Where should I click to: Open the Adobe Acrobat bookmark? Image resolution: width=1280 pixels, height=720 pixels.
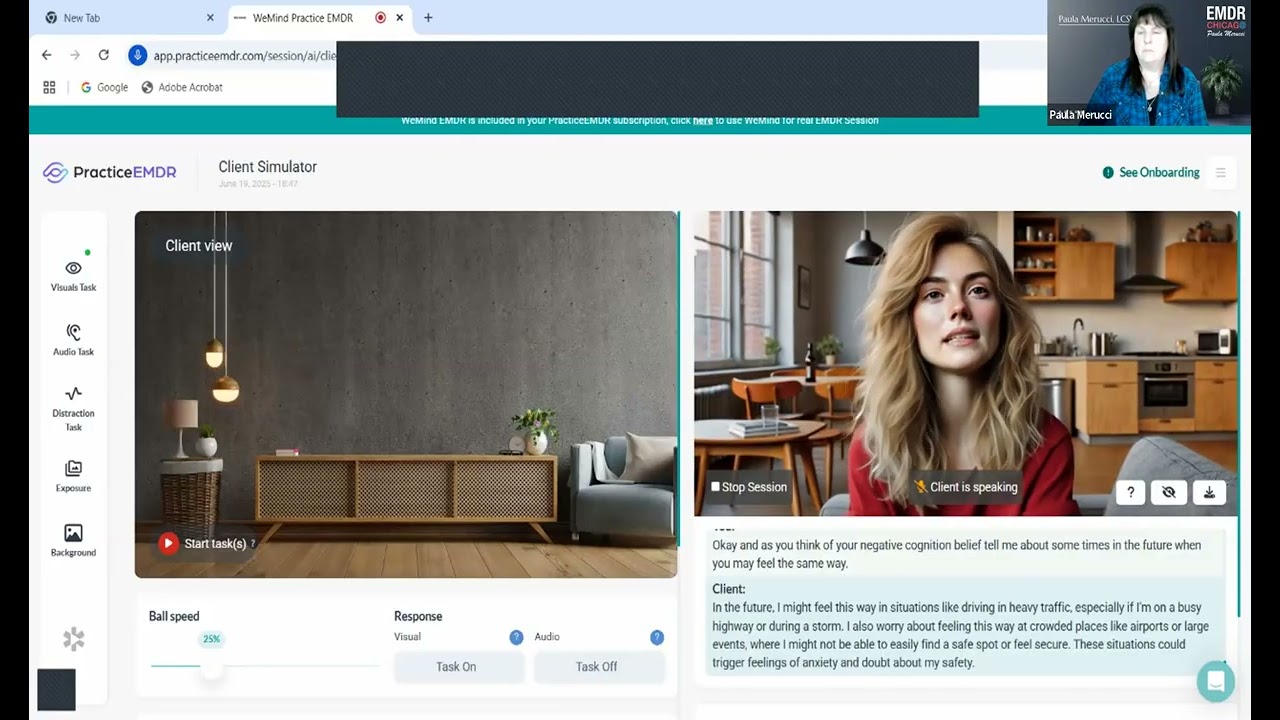click(x=182, y=87)
